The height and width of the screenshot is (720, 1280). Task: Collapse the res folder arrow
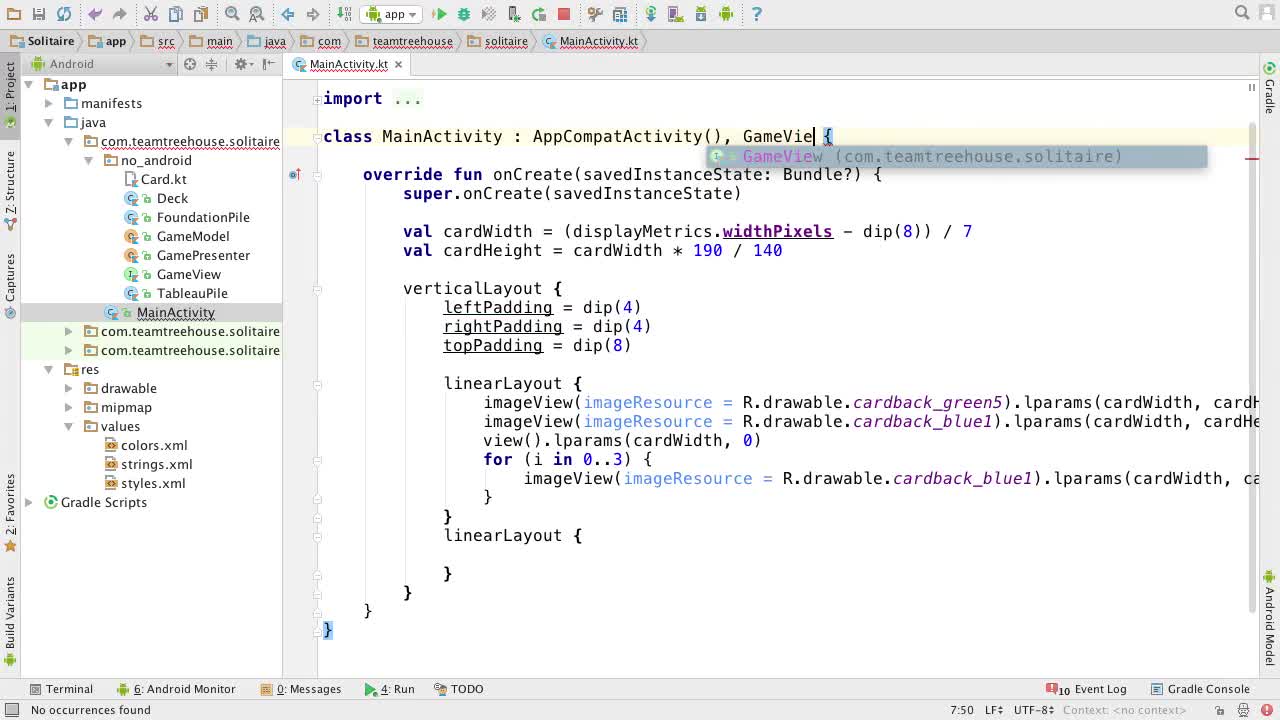coord(49,369)
